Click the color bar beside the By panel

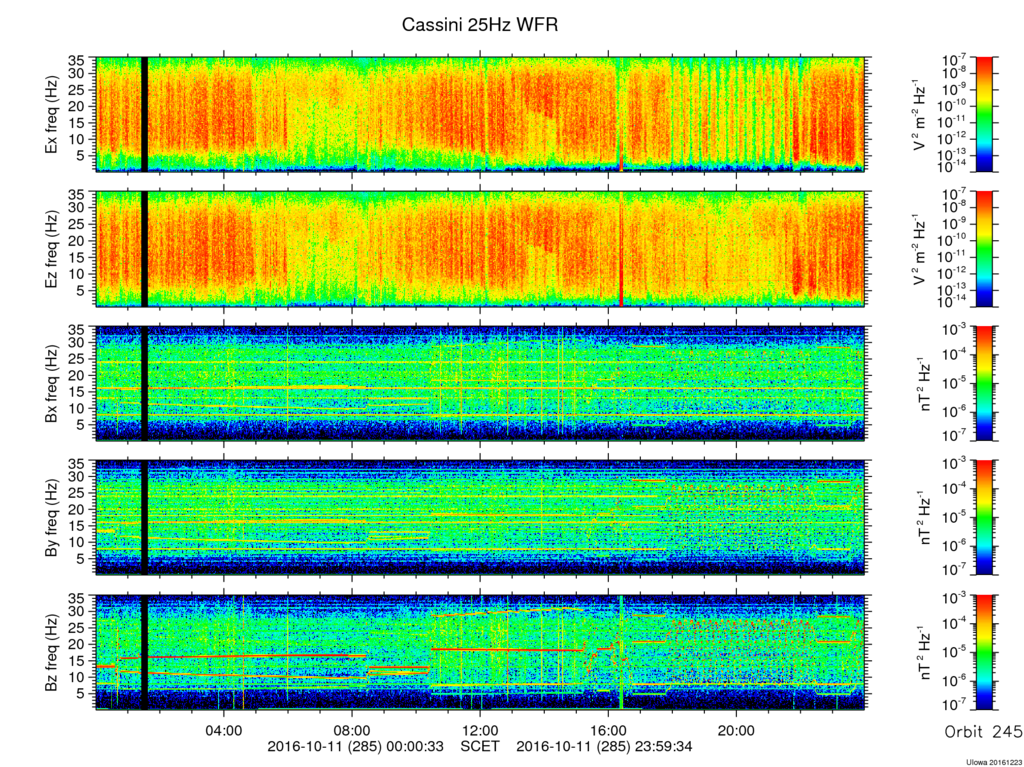pyautogui.click(x=984, y=517)
